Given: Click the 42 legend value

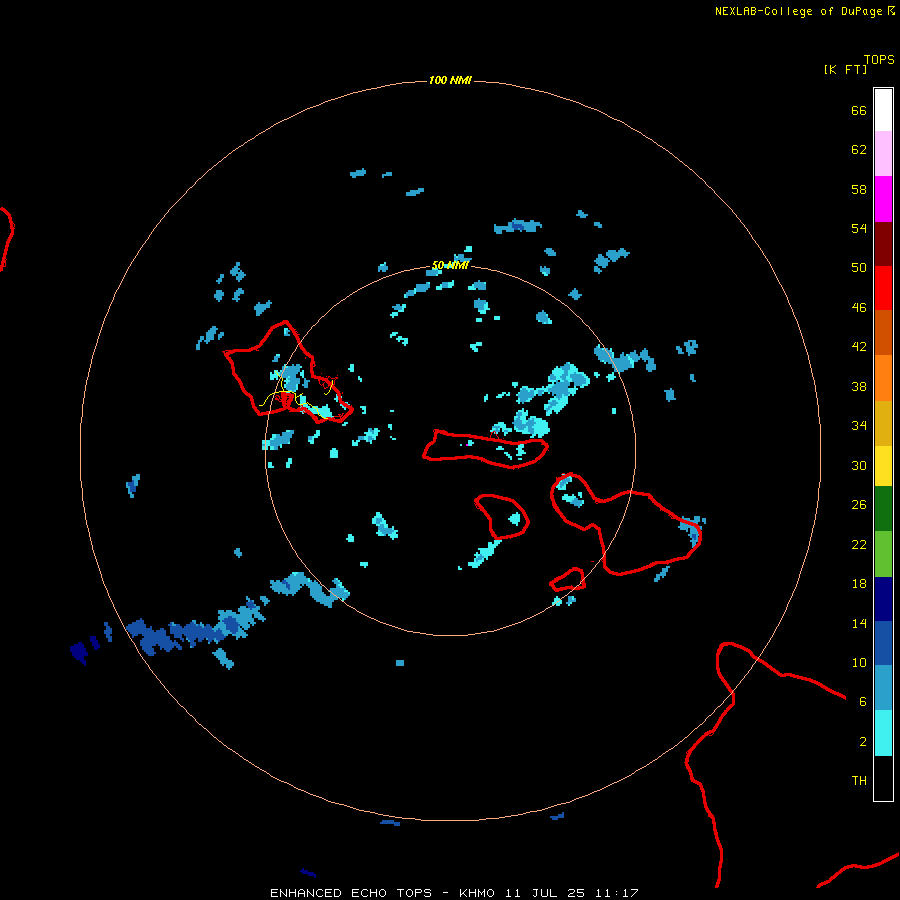Looking at the screenshot, I should (x=859, y=347).
